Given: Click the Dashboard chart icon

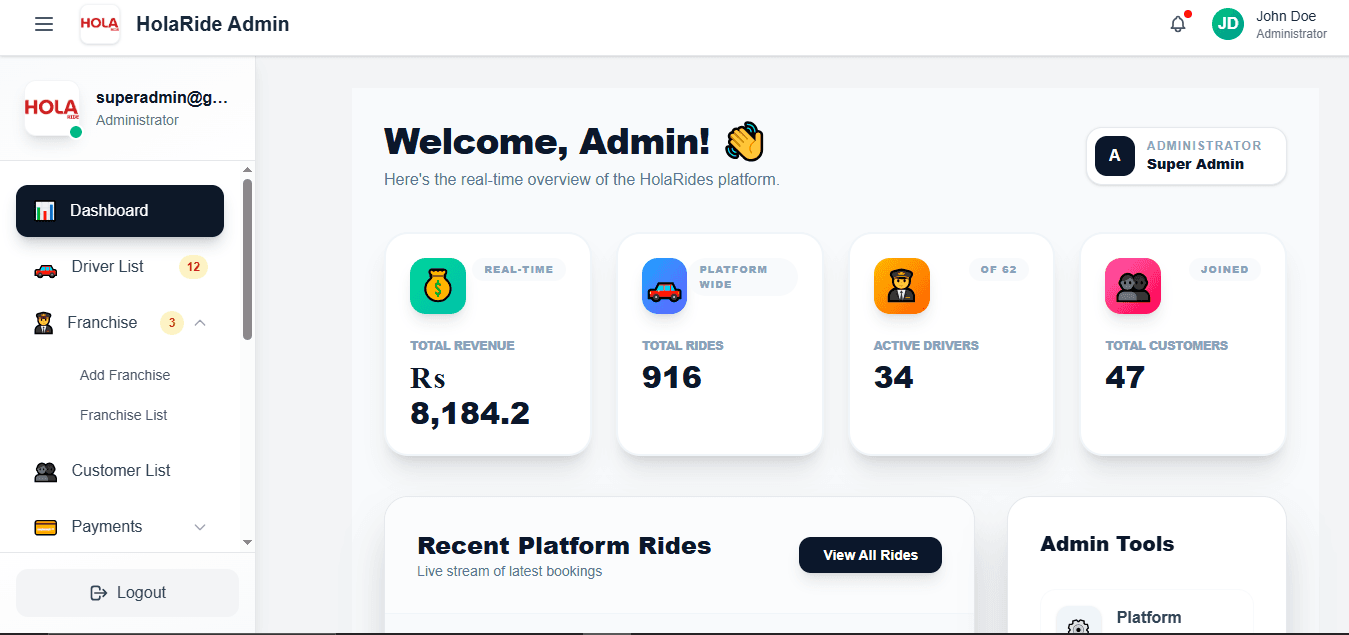Looking at the screenshot, I should 45,211.
